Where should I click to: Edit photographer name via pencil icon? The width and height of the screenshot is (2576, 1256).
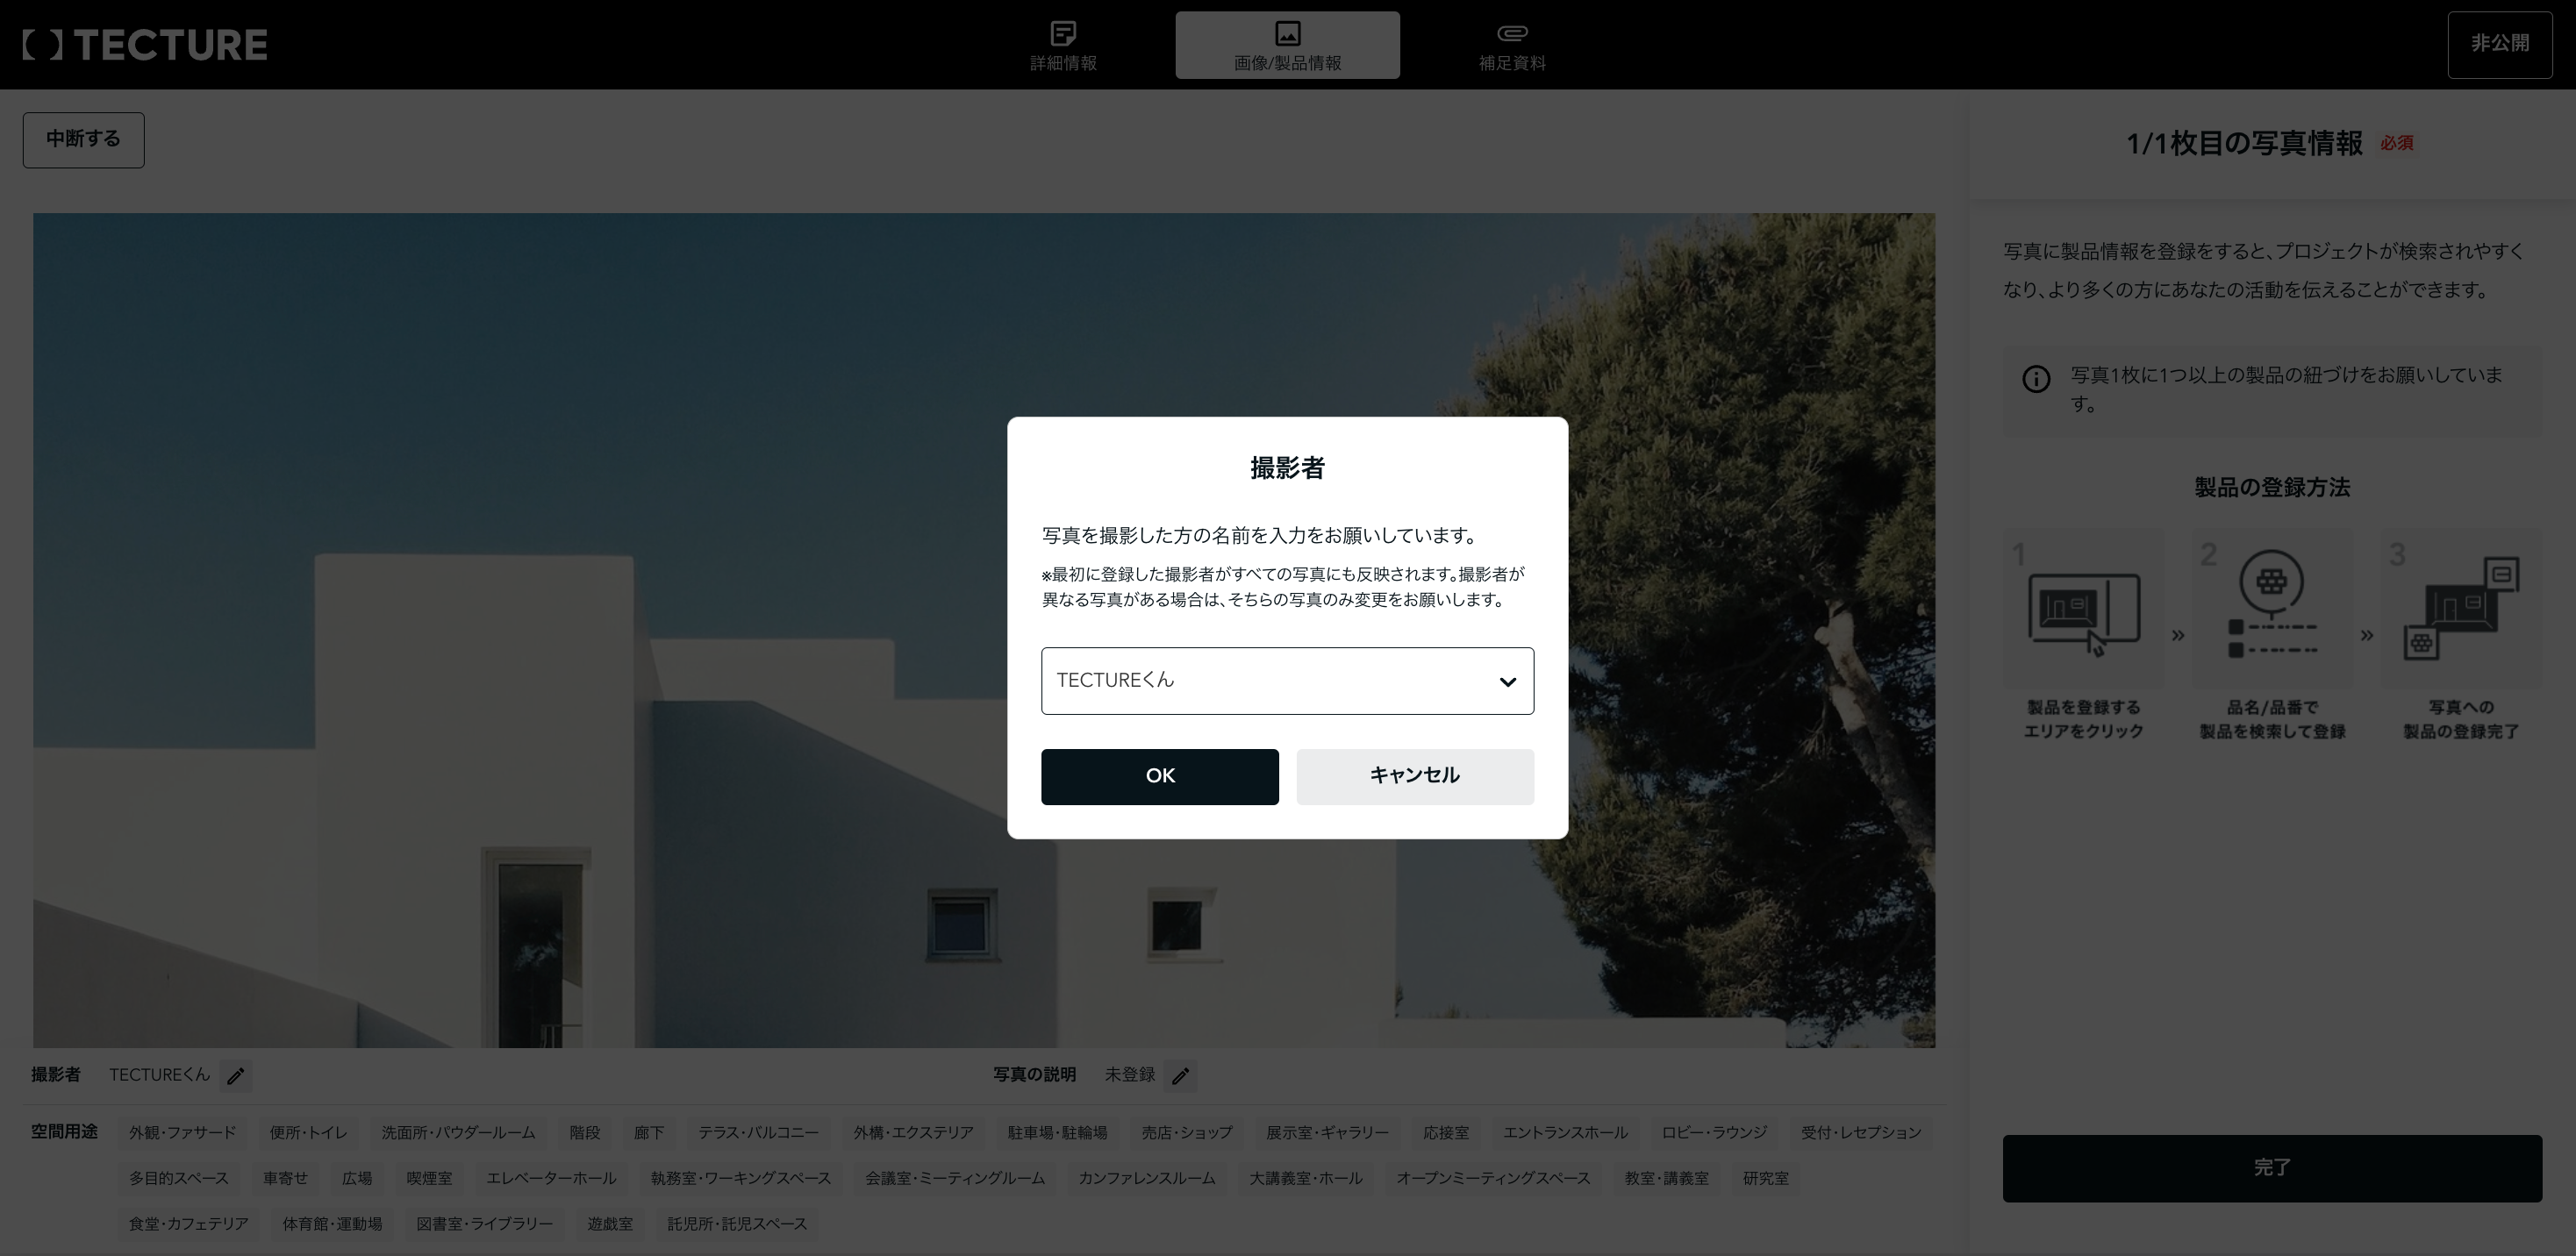(x=236, y=1076)
